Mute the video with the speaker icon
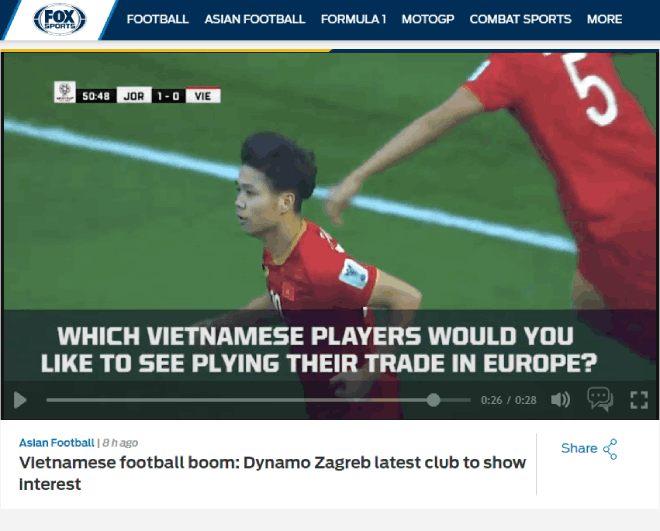The image size is (660, 531). [x=560, y=400]
